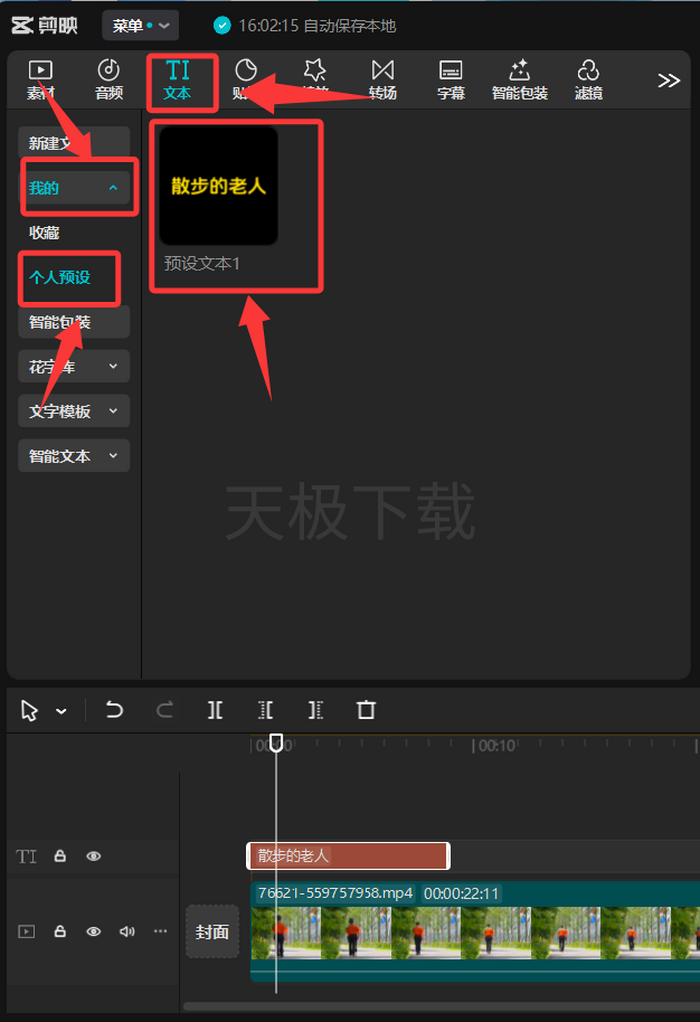This screenshot has width=700, height=1022.
Task: Expand the 花字库 section
Action: pos(74,366)
